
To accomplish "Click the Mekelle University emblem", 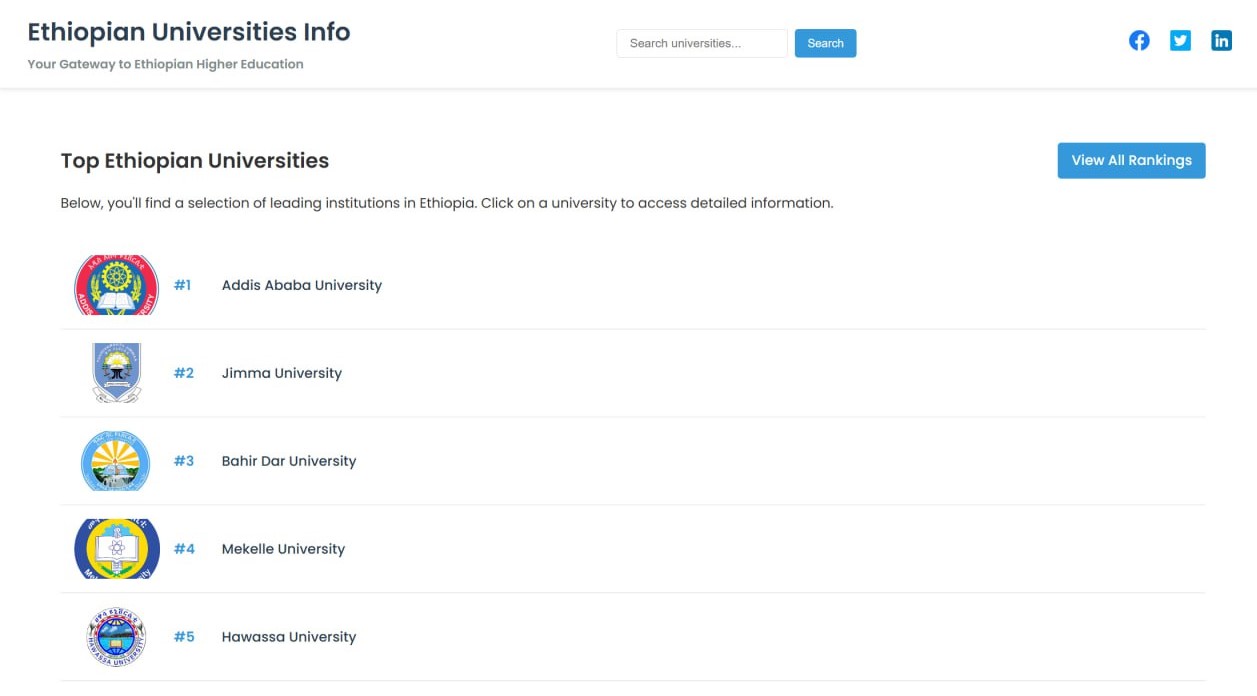I will (116, 549).
